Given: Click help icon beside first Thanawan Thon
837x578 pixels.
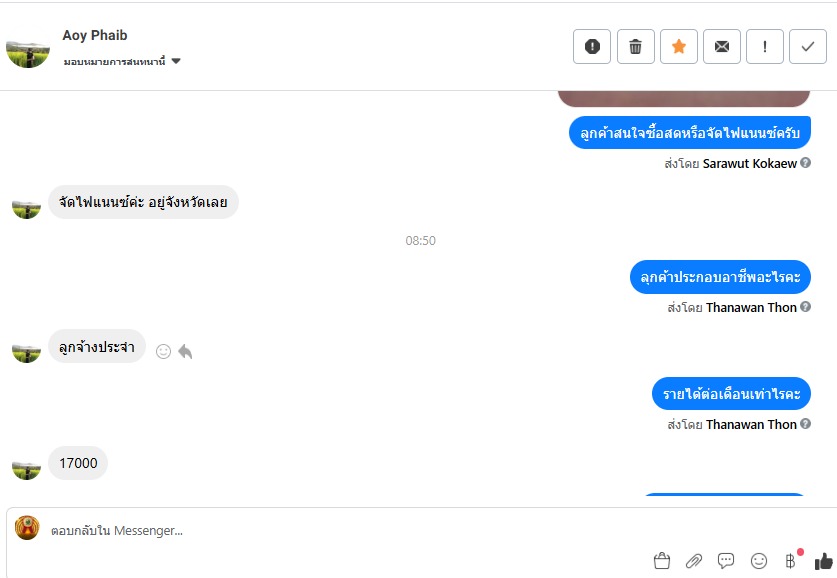Looking at the screenshot, I should click(806, 307).
